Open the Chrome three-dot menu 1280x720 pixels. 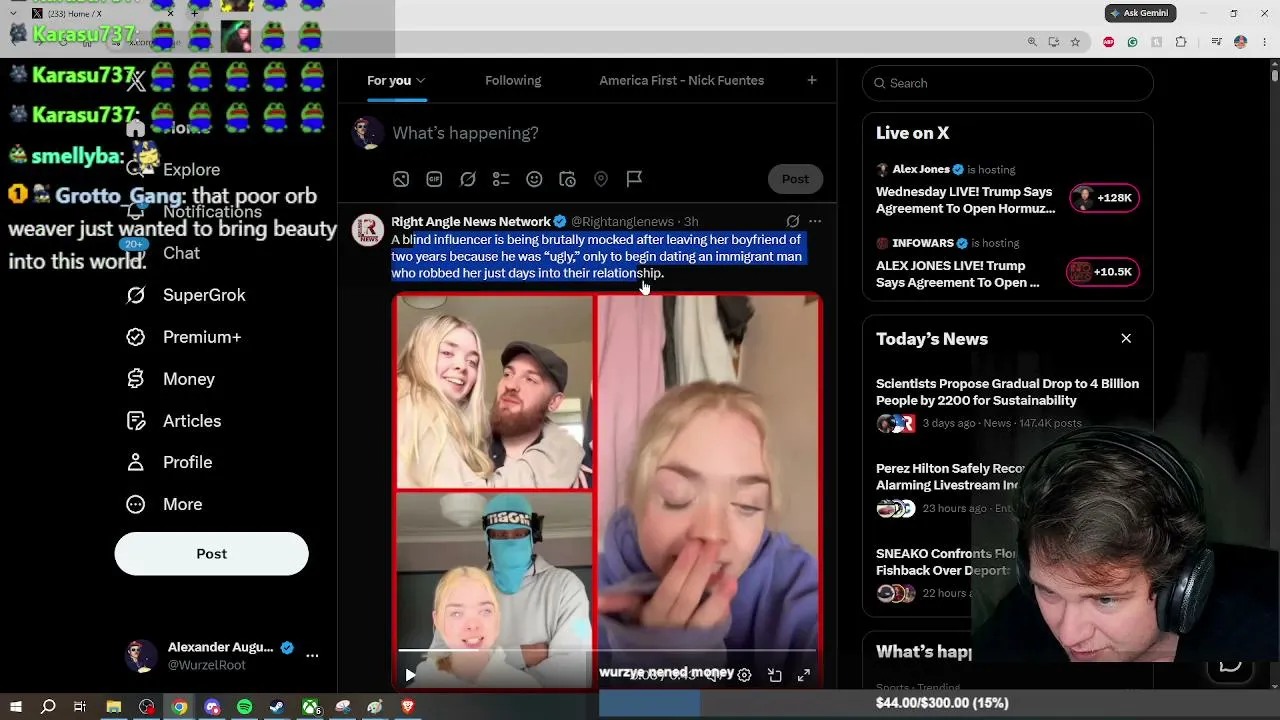click(x=1264, y=42)
